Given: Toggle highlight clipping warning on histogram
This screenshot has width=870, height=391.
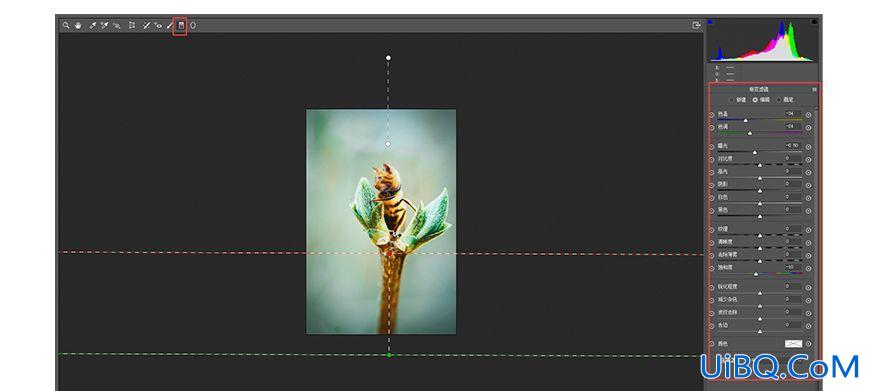Looking at the screenshot, I should (814, 22).
